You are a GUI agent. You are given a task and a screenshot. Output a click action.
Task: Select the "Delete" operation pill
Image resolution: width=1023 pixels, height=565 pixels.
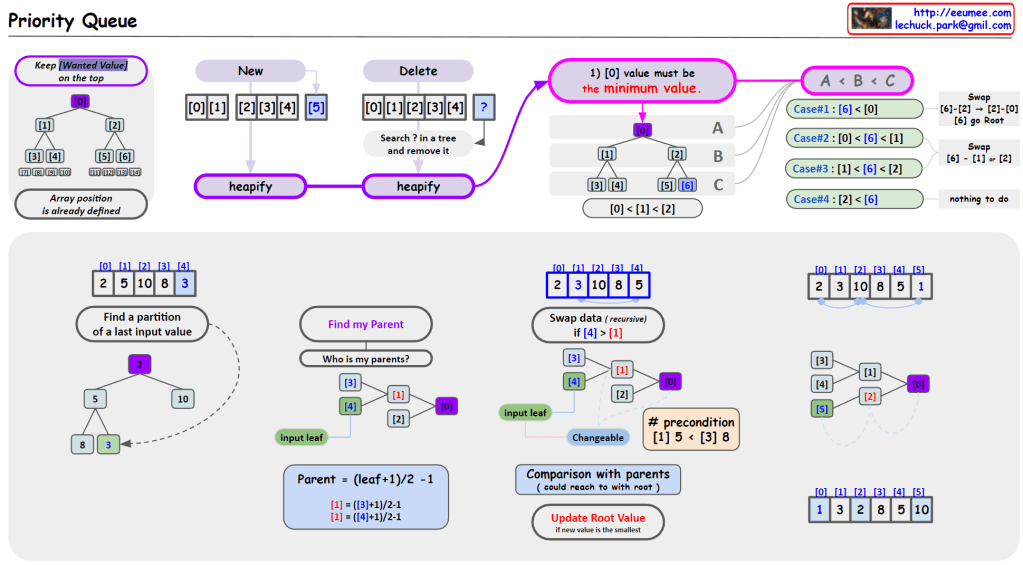click(x=418, y=71)
